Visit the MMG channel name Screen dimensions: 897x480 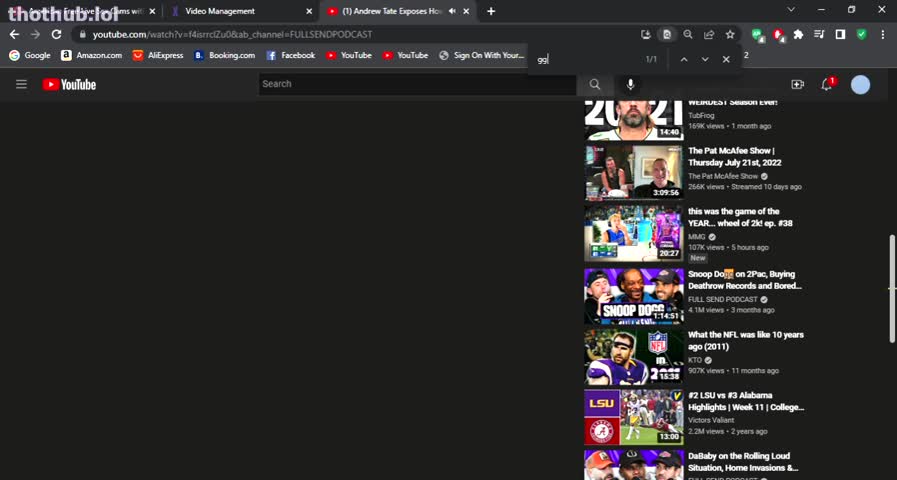pos(697,237)
